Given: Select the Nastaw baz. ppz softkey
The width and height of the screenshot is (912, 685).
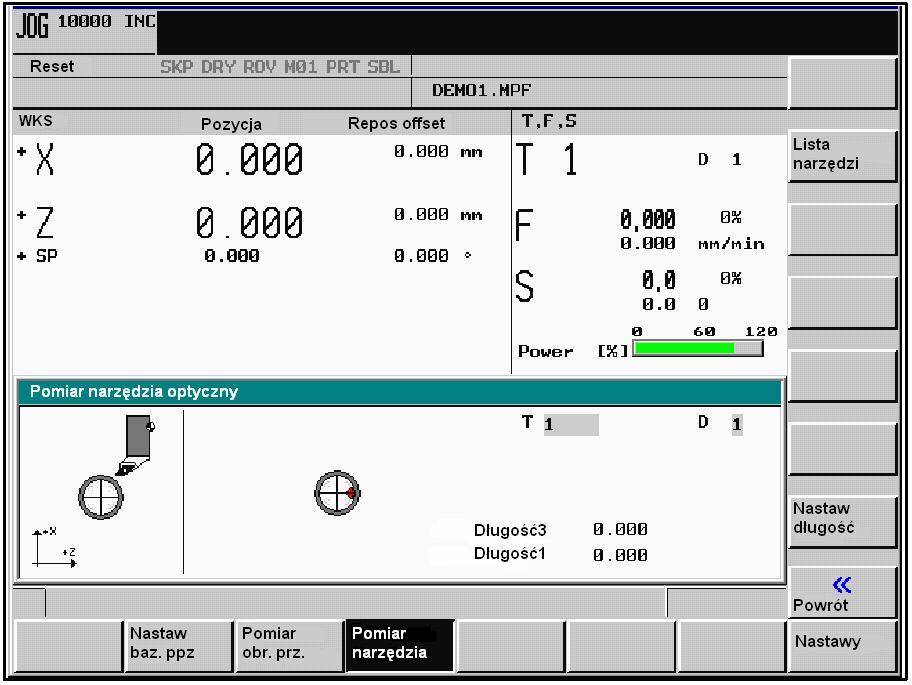Looking at the screenshot, I should (x=178, y=645).
